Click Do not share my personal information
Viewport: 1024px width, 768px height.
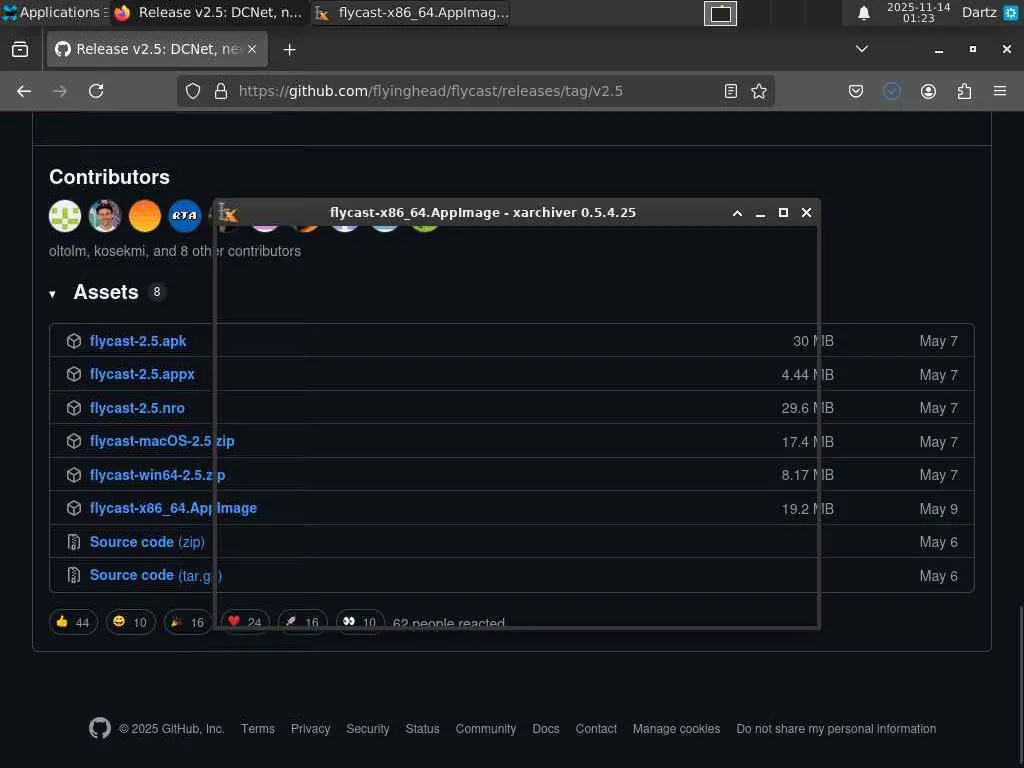(x=836, y=729)
